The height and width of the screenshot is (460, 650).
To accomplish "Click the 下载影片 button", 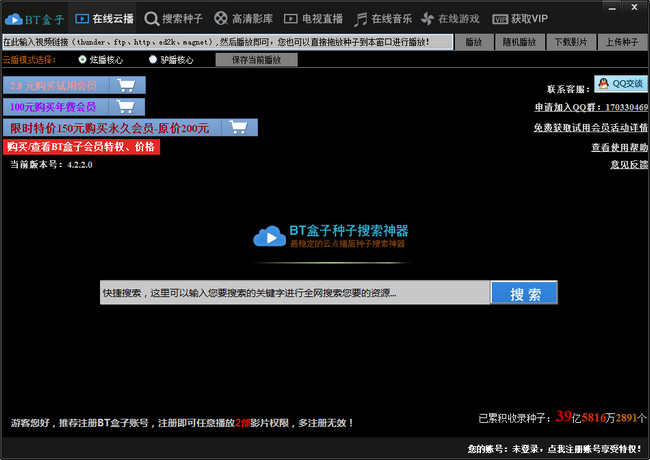I will coord(571,42).
